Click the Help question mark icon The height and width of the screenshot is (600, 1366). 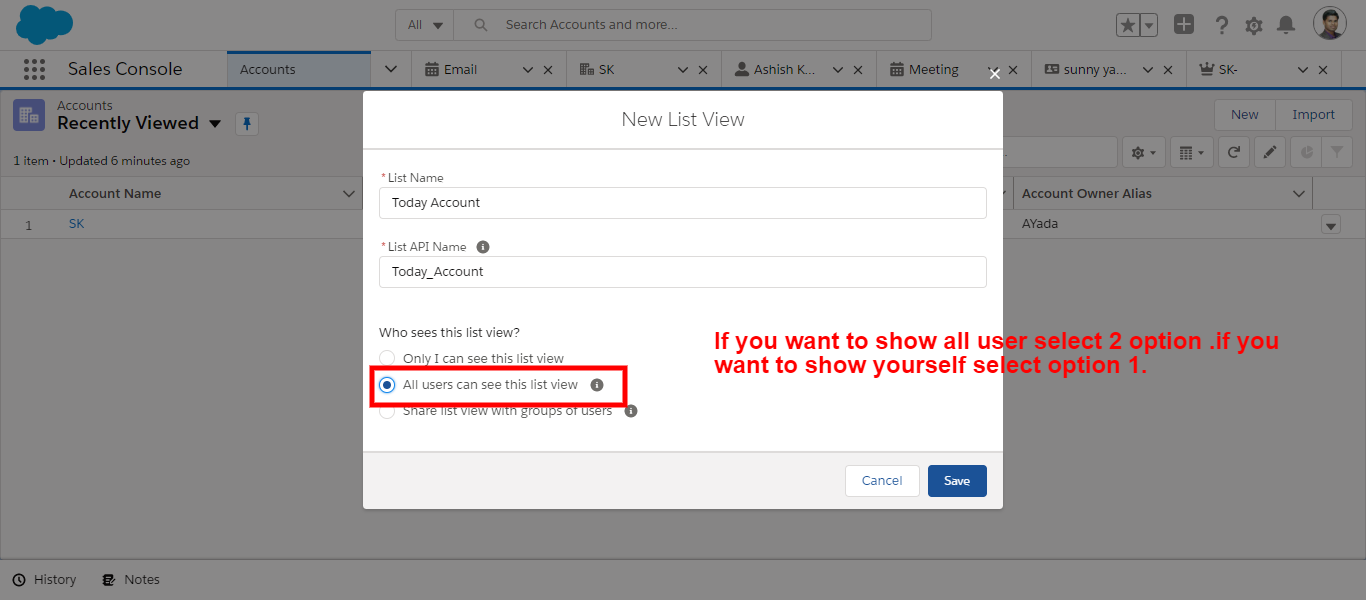(1221, 25)
